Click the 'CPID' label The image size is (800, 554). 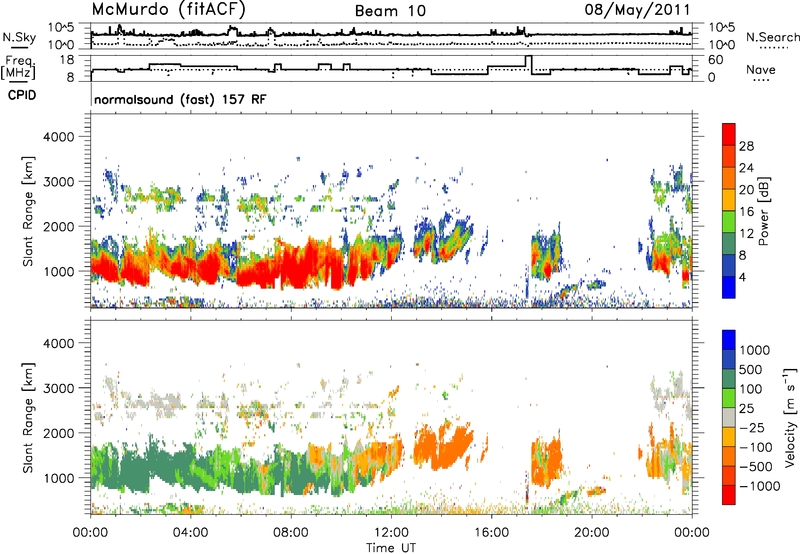pos(22,95)
